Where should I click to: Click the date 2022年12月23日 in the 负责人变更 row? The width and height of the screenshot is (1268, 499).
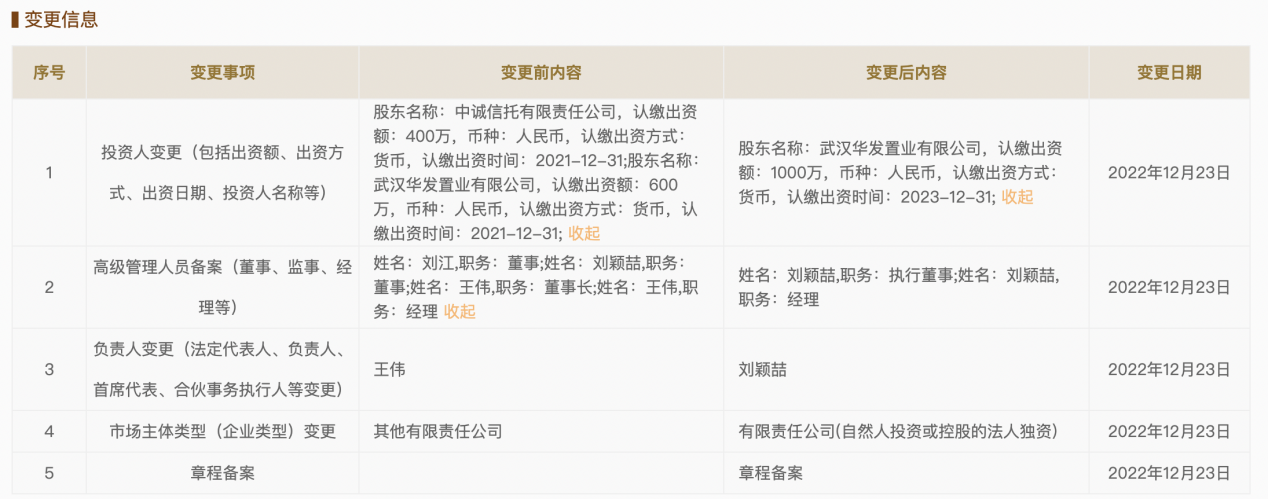[x=1169, y=369]
